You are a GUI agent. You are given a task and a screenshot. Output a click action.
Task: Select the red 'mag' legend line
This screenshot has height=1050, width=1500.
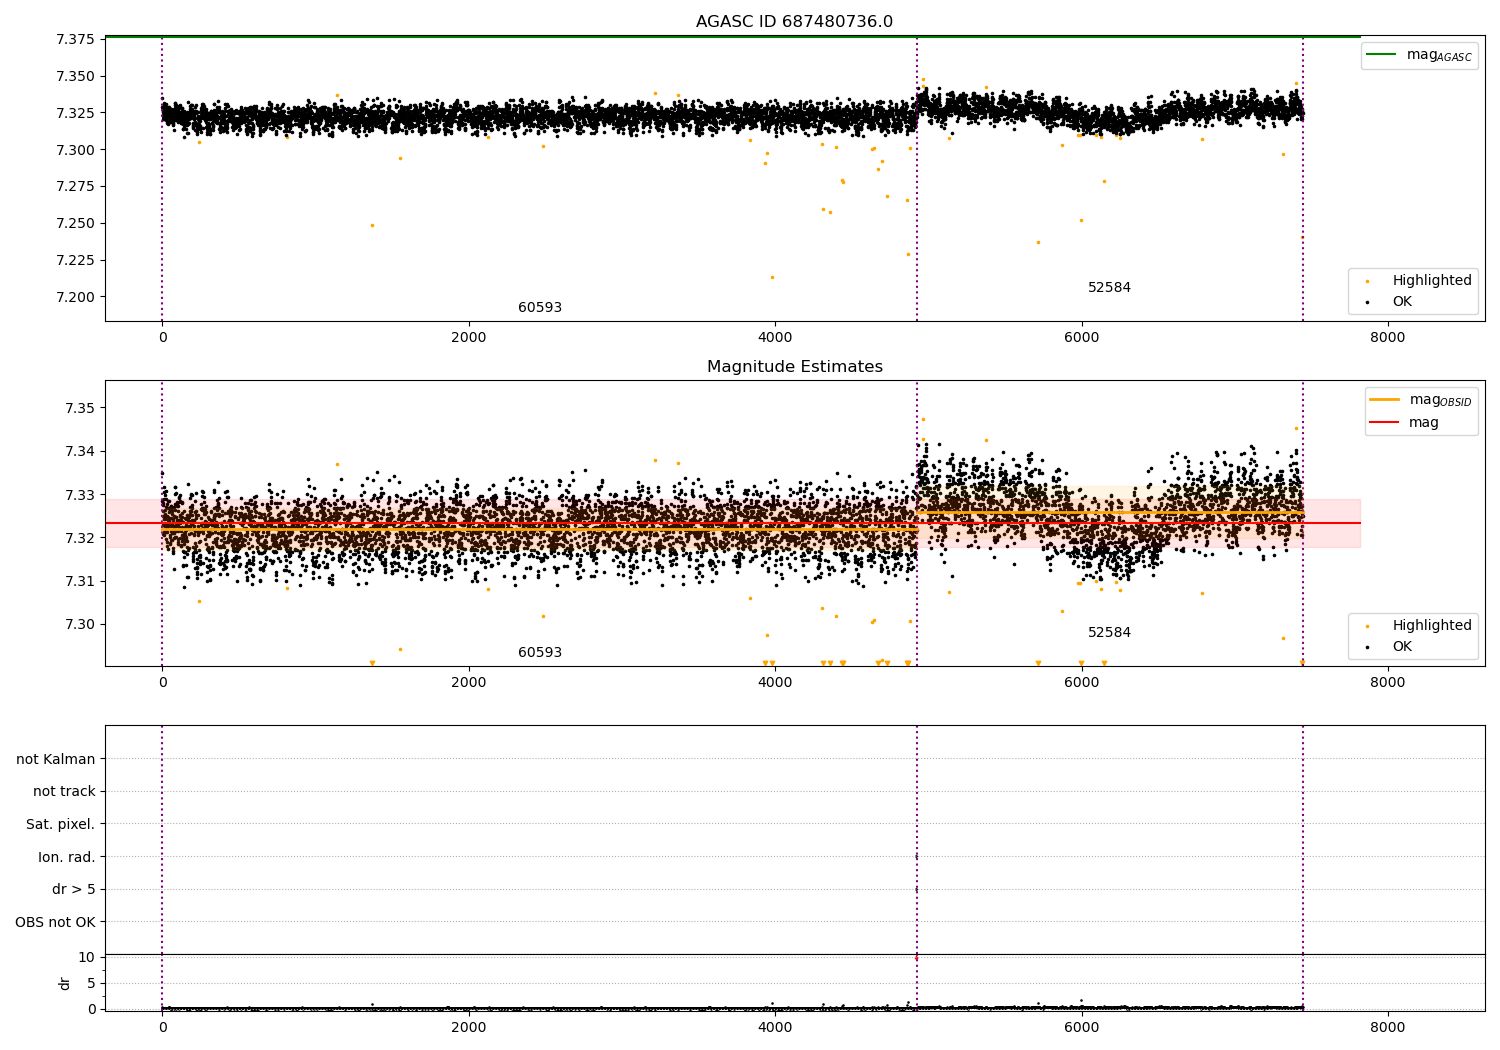pyautogui.click(x=1384, y=423)
